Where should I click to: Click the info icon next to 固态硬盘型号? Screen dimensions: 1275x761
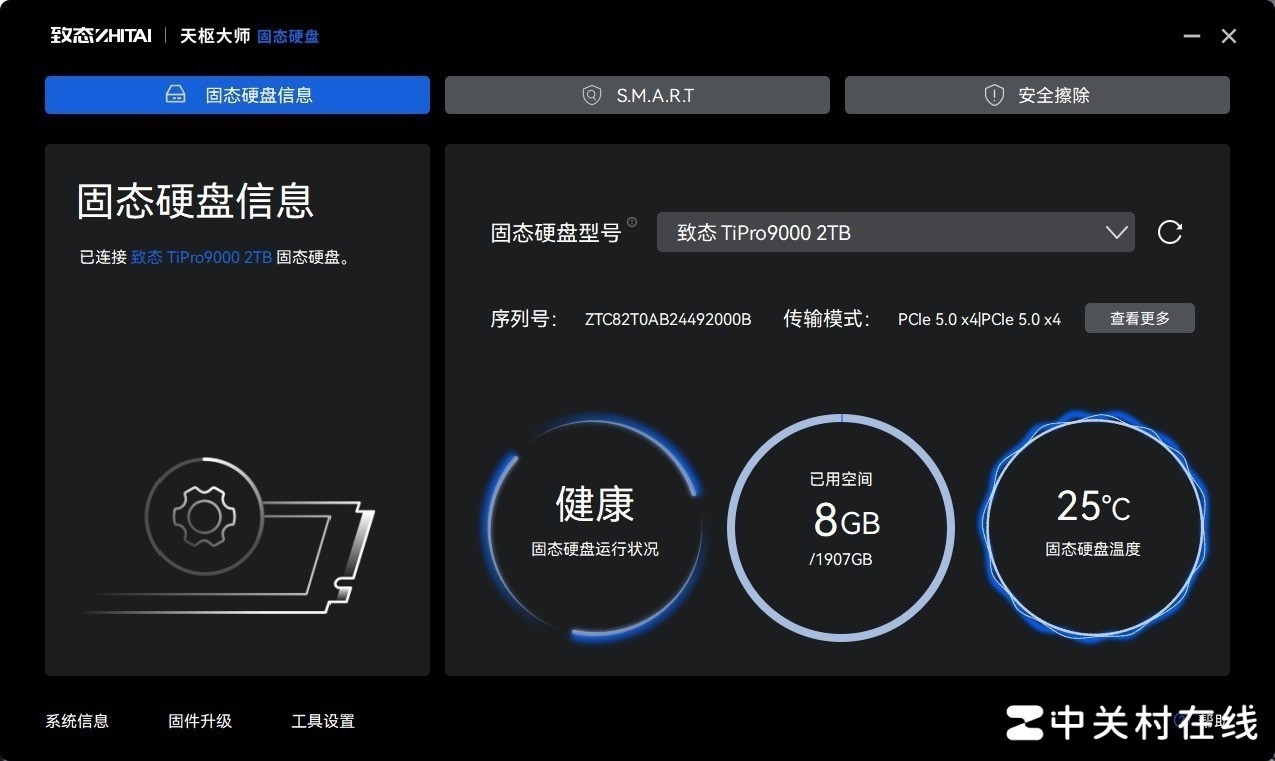(632, 222)
